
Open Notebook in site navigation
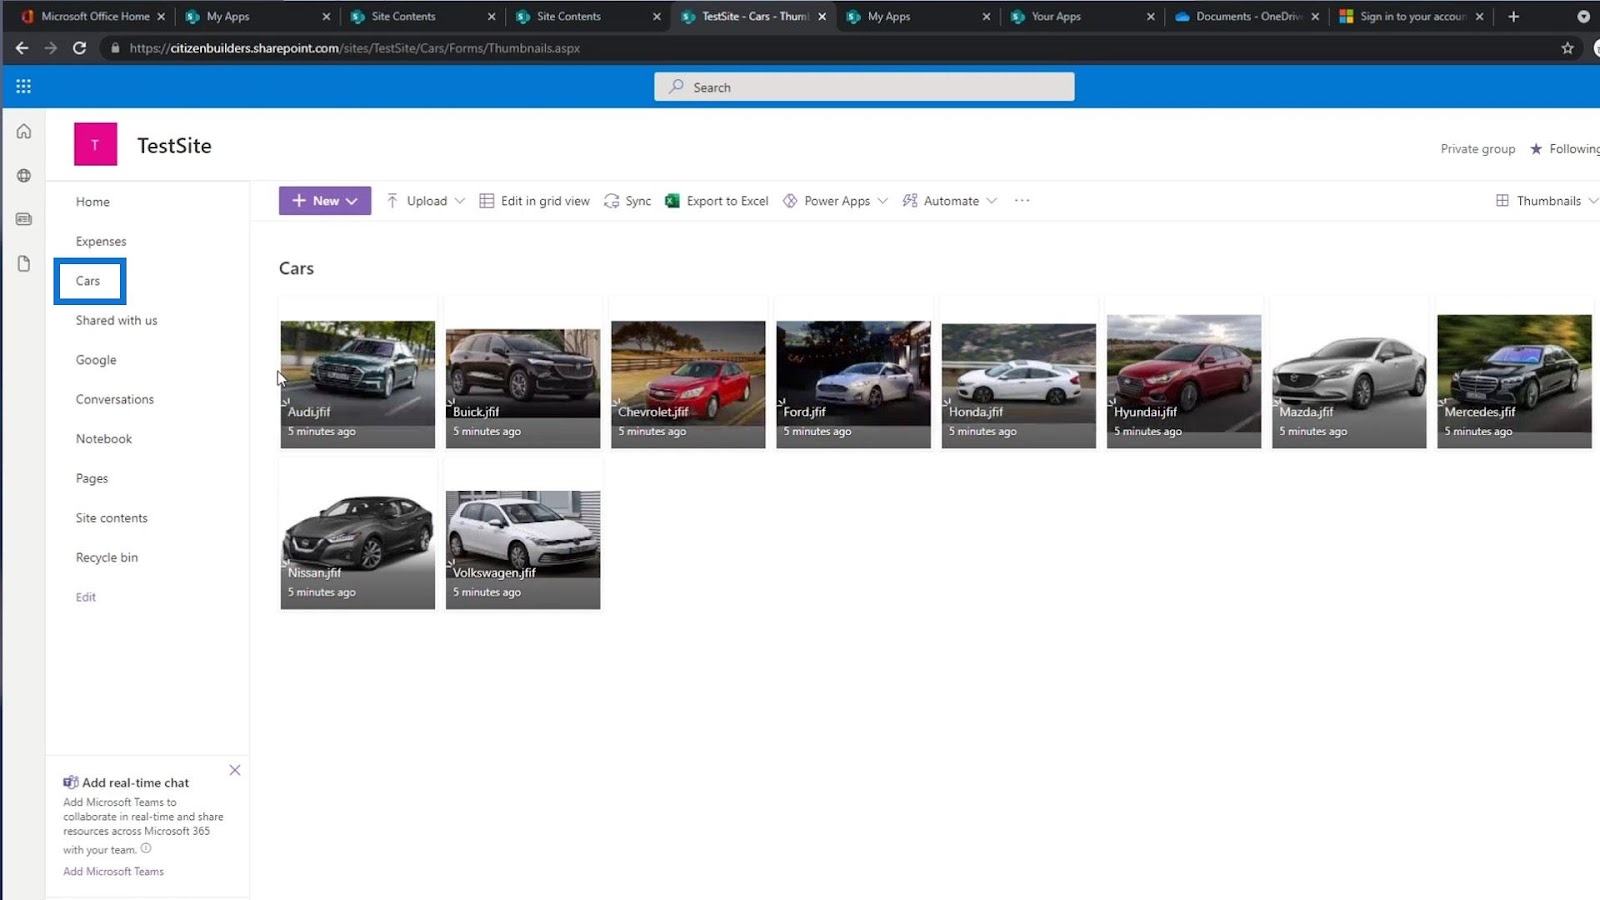pos(104,439)
